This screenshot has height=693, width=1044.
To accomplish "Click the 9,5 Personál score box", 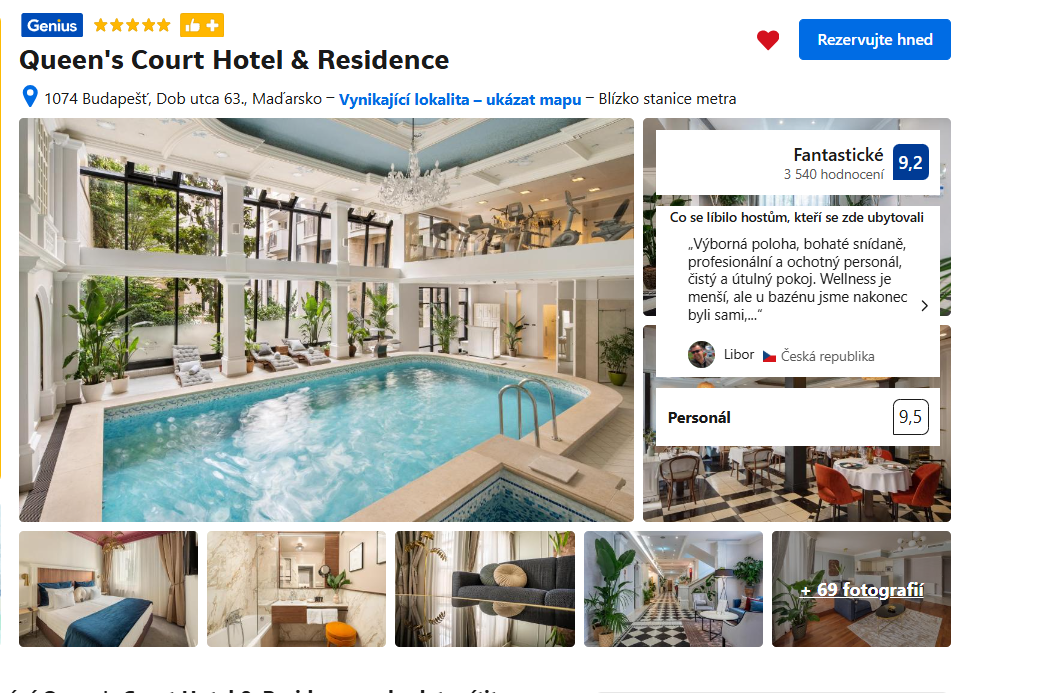I will pyautogui.click(x=910, y=417).
